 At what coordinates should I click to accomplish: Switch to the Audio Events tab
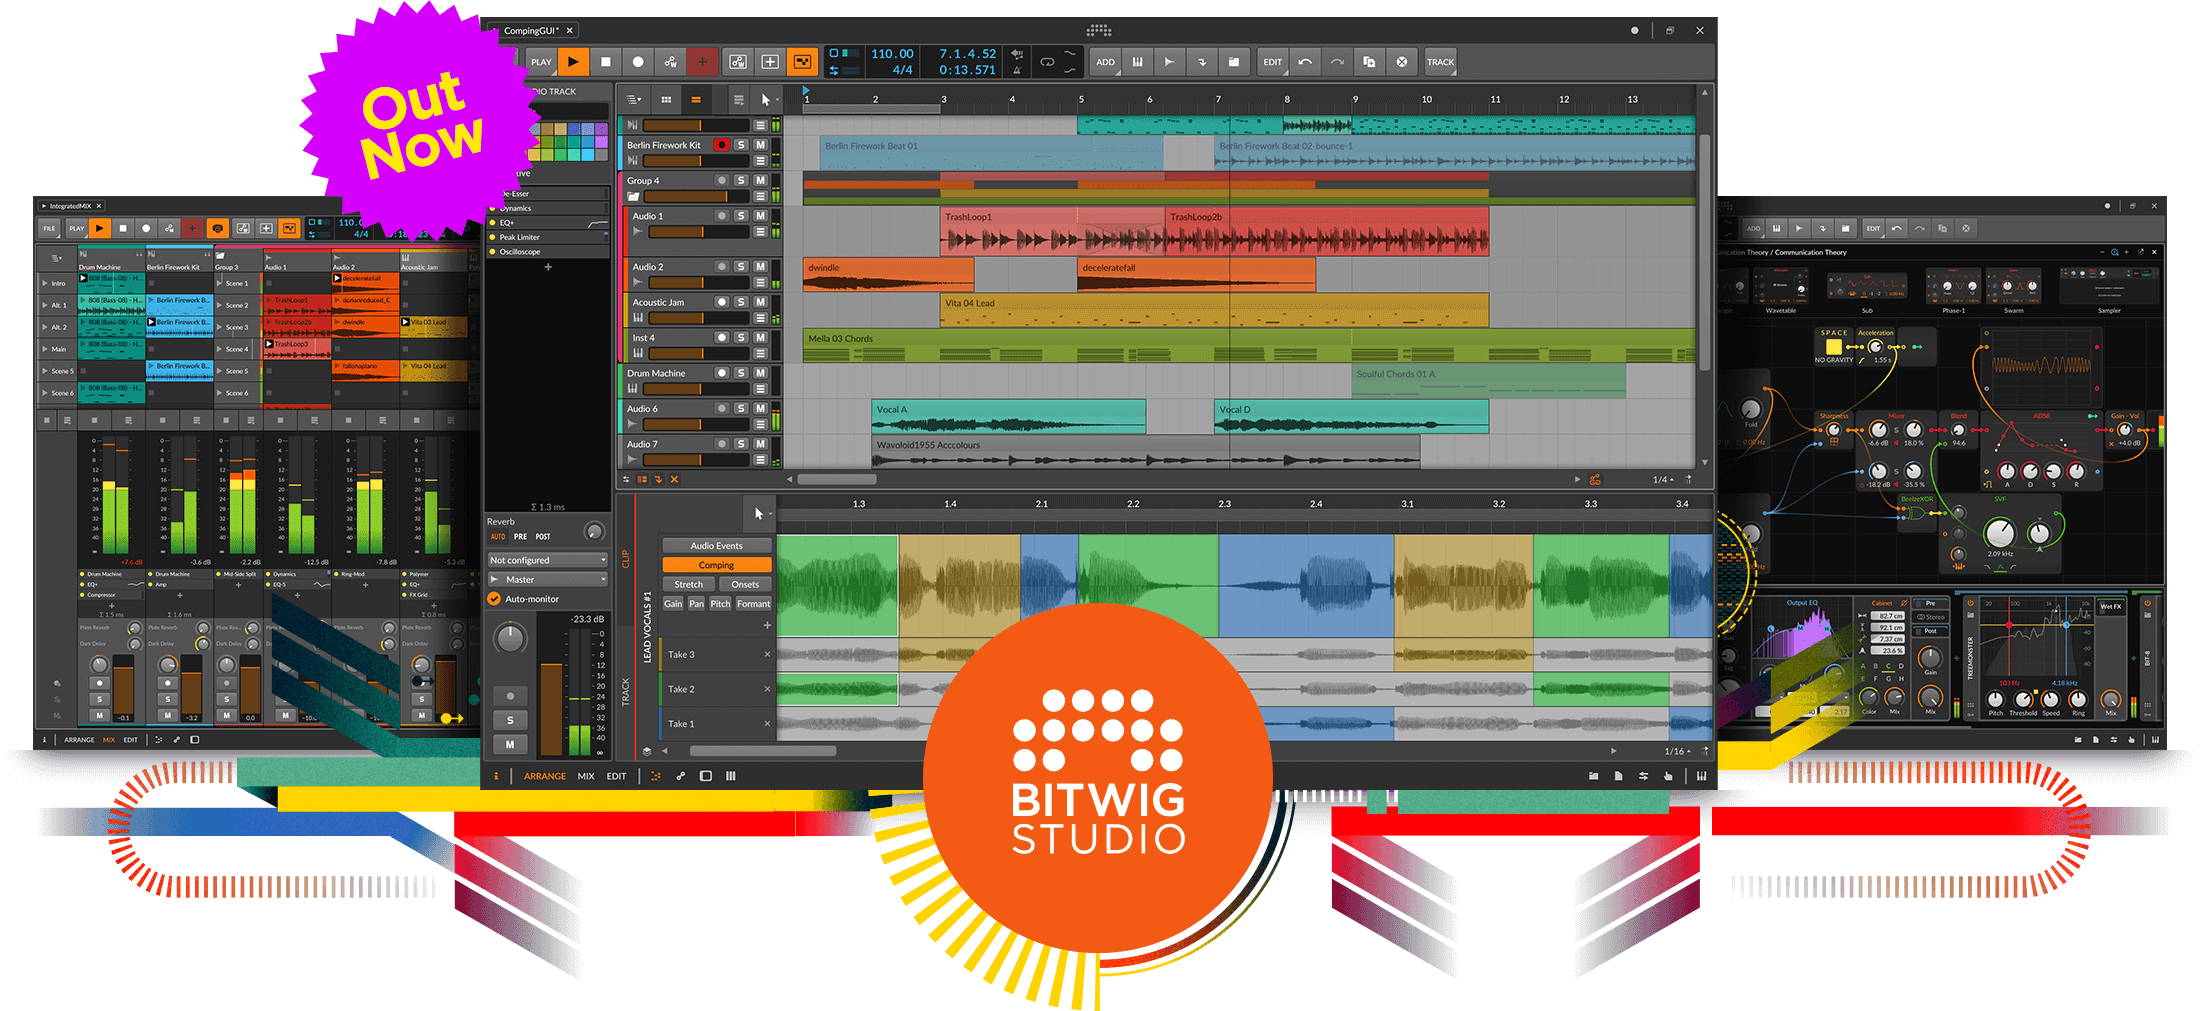[716, 545]
